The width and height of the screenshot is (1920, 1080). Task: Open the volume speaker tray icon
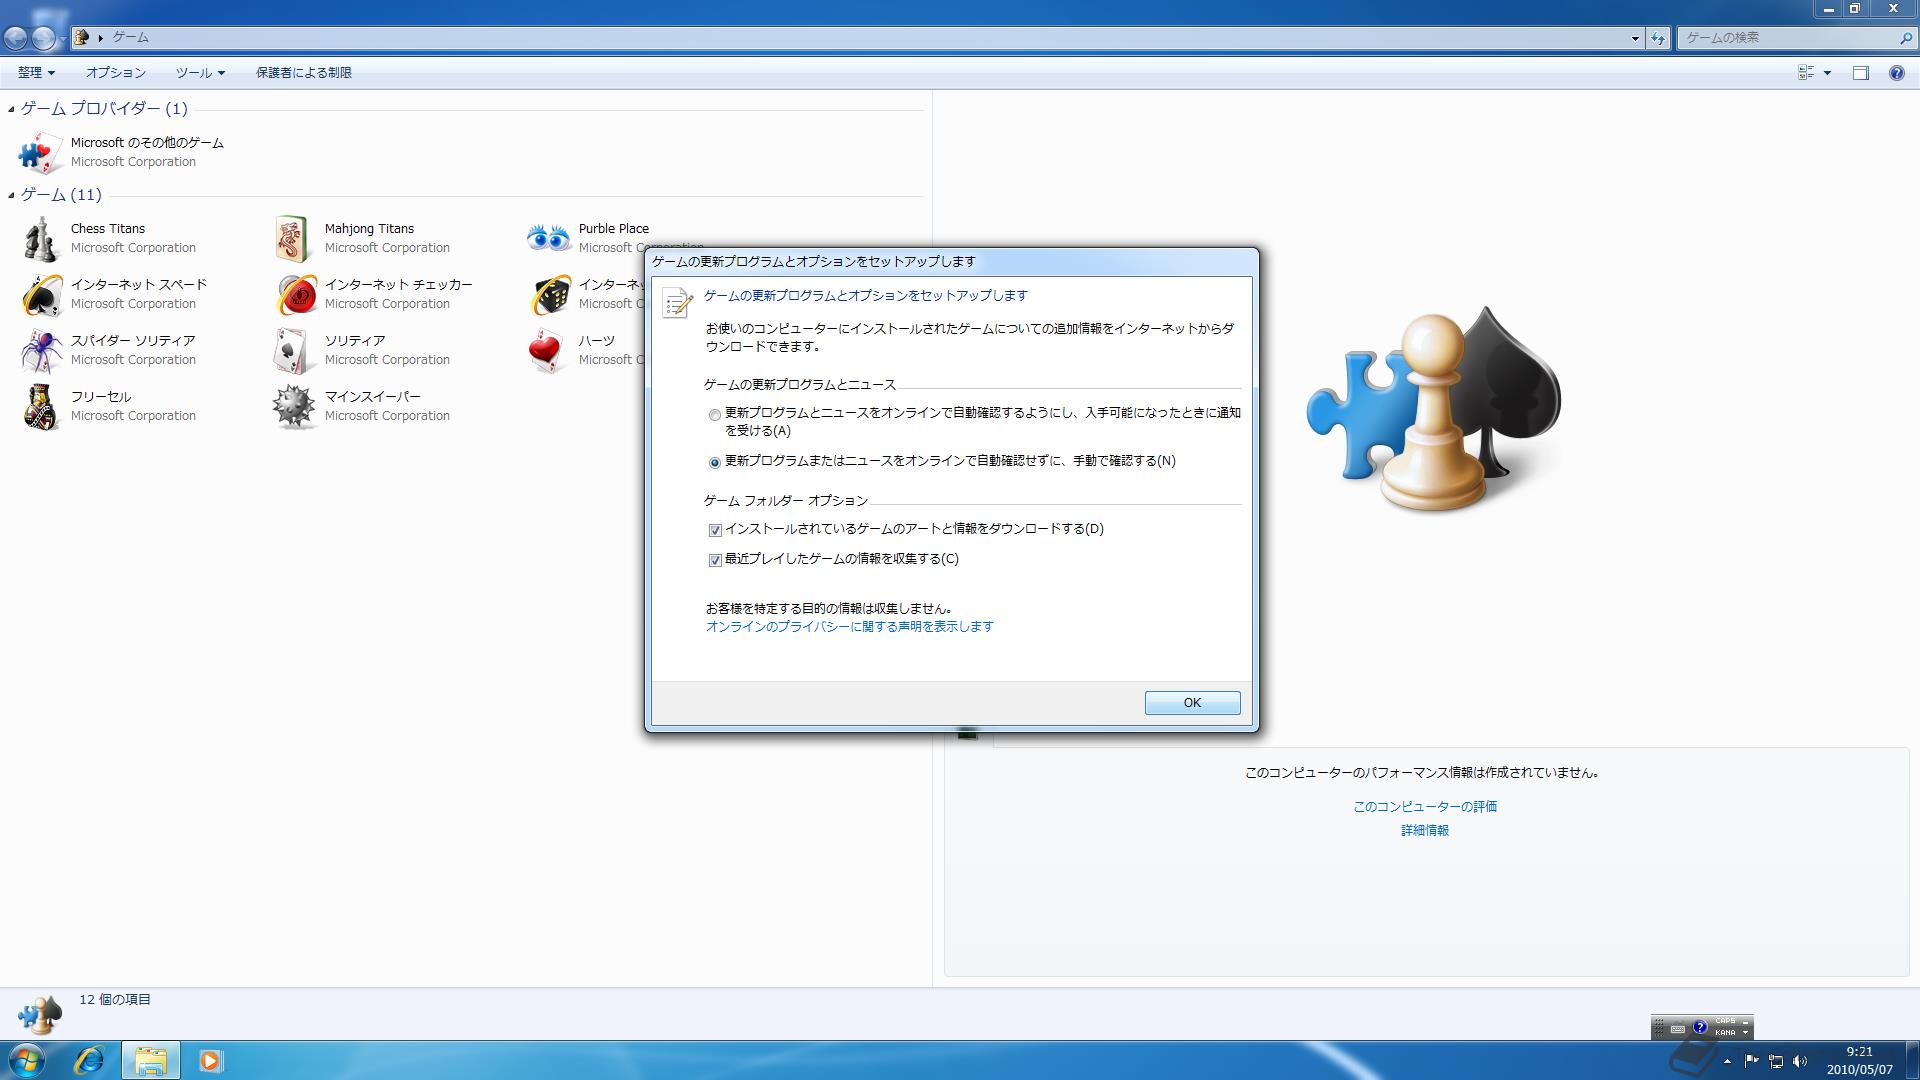(1800, 1061)
